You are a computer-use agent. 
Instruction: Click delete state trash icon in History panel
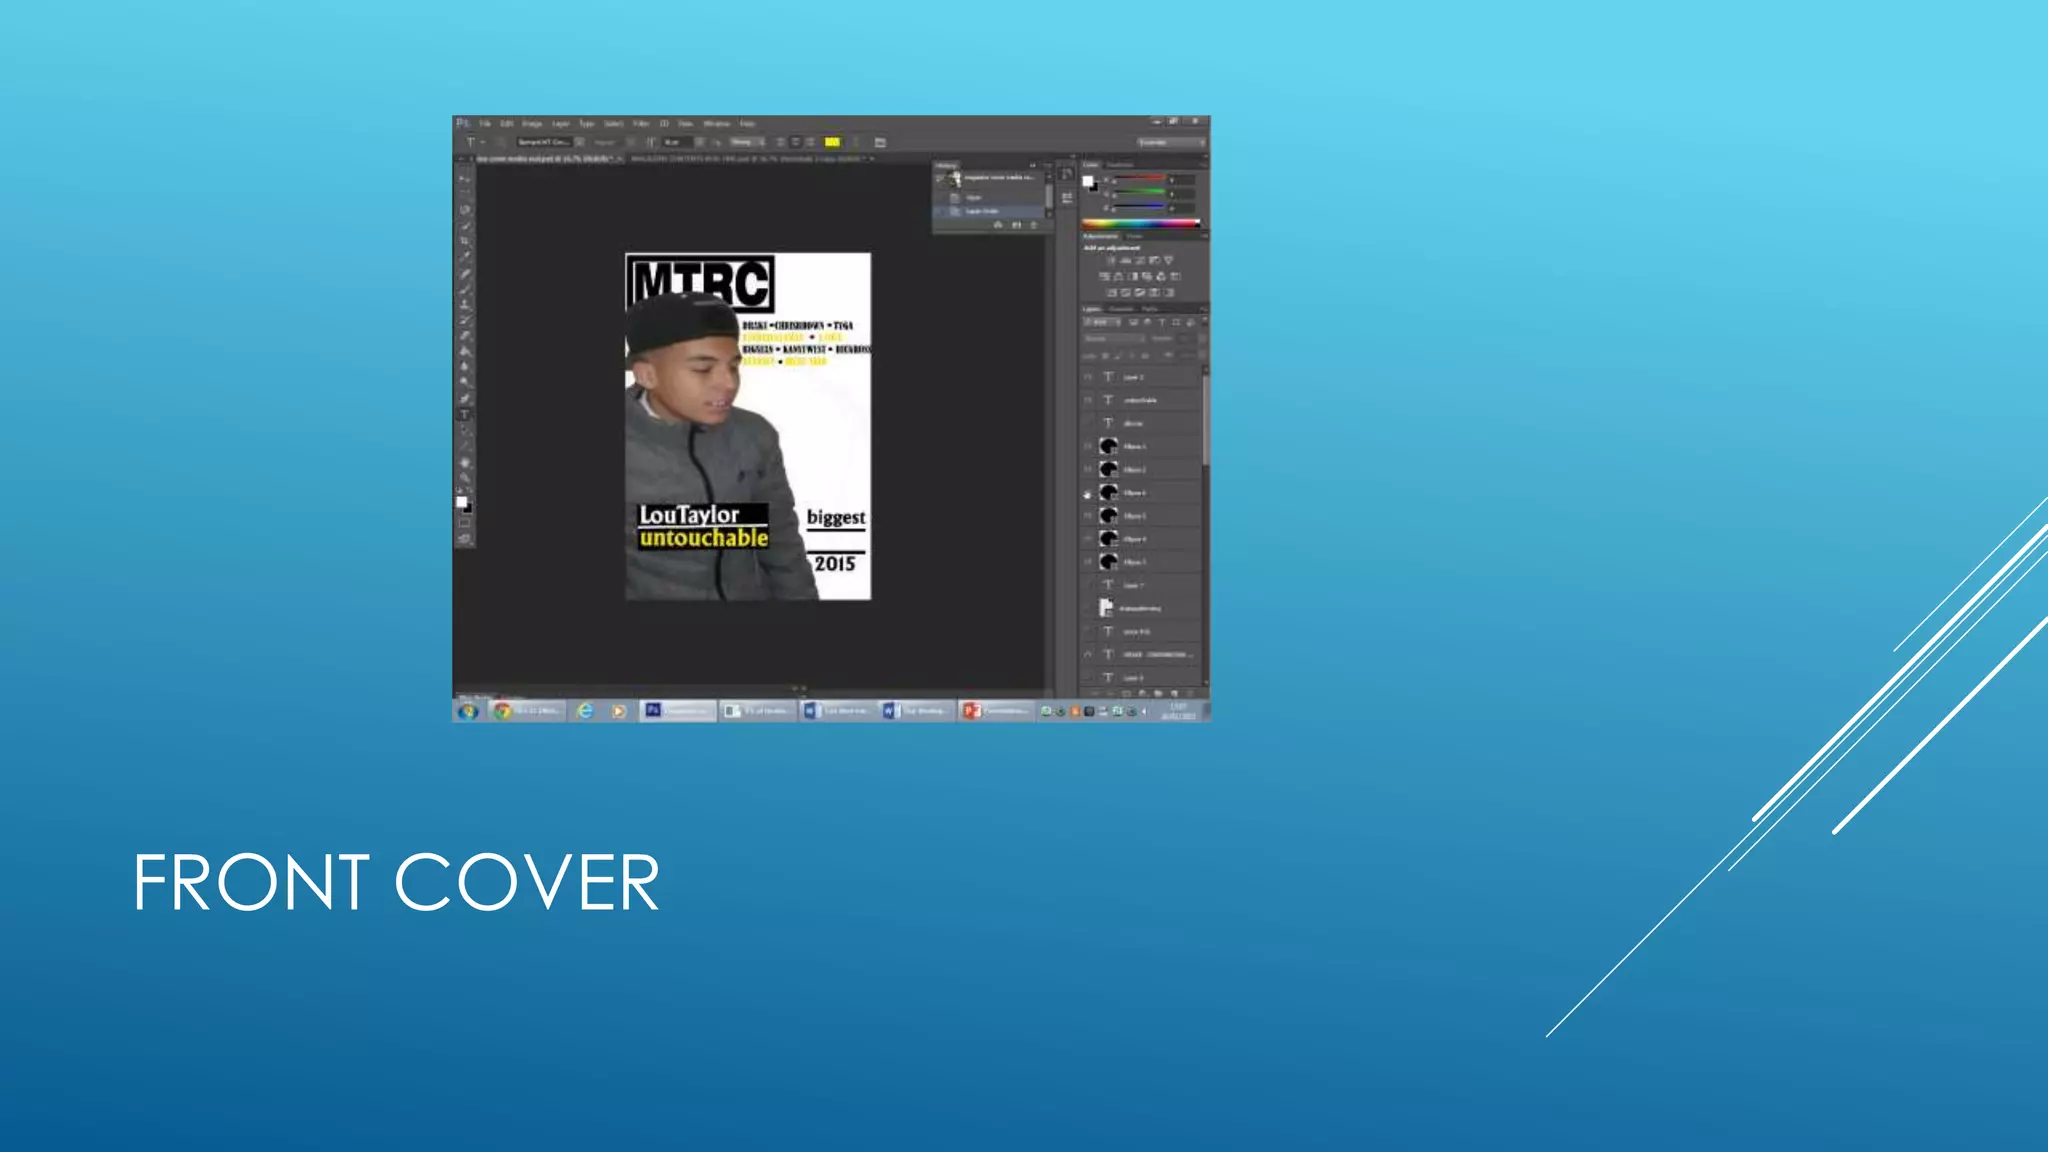coord(1034,225)
